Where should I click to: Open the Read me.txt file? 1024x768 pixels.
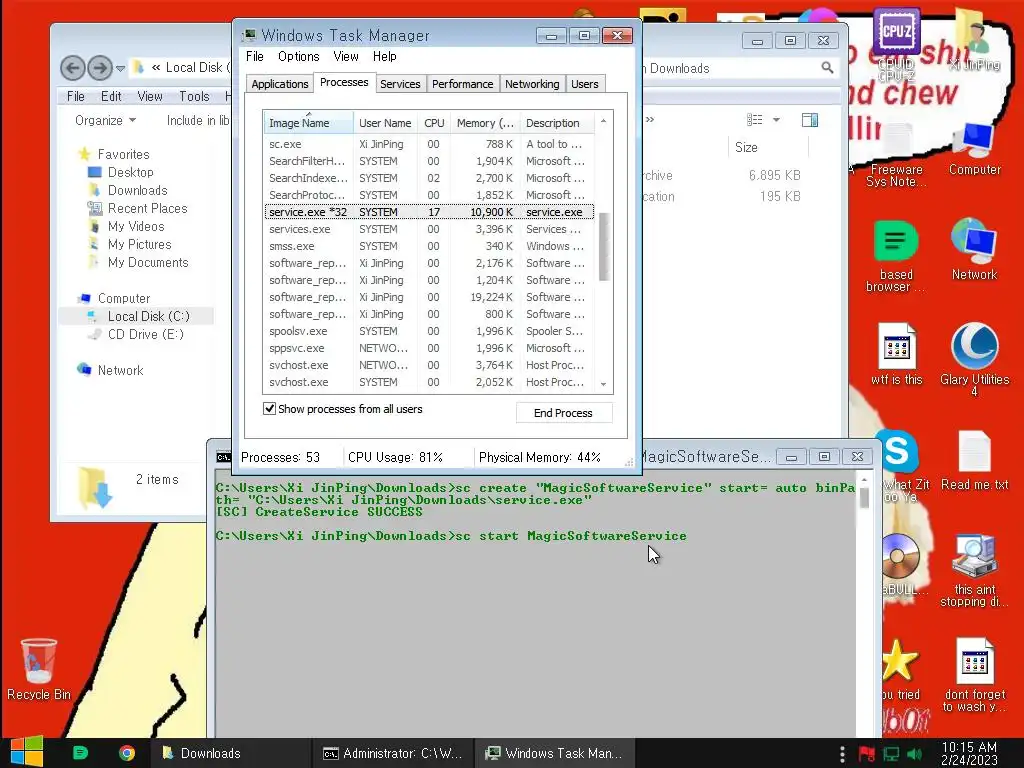974,460
